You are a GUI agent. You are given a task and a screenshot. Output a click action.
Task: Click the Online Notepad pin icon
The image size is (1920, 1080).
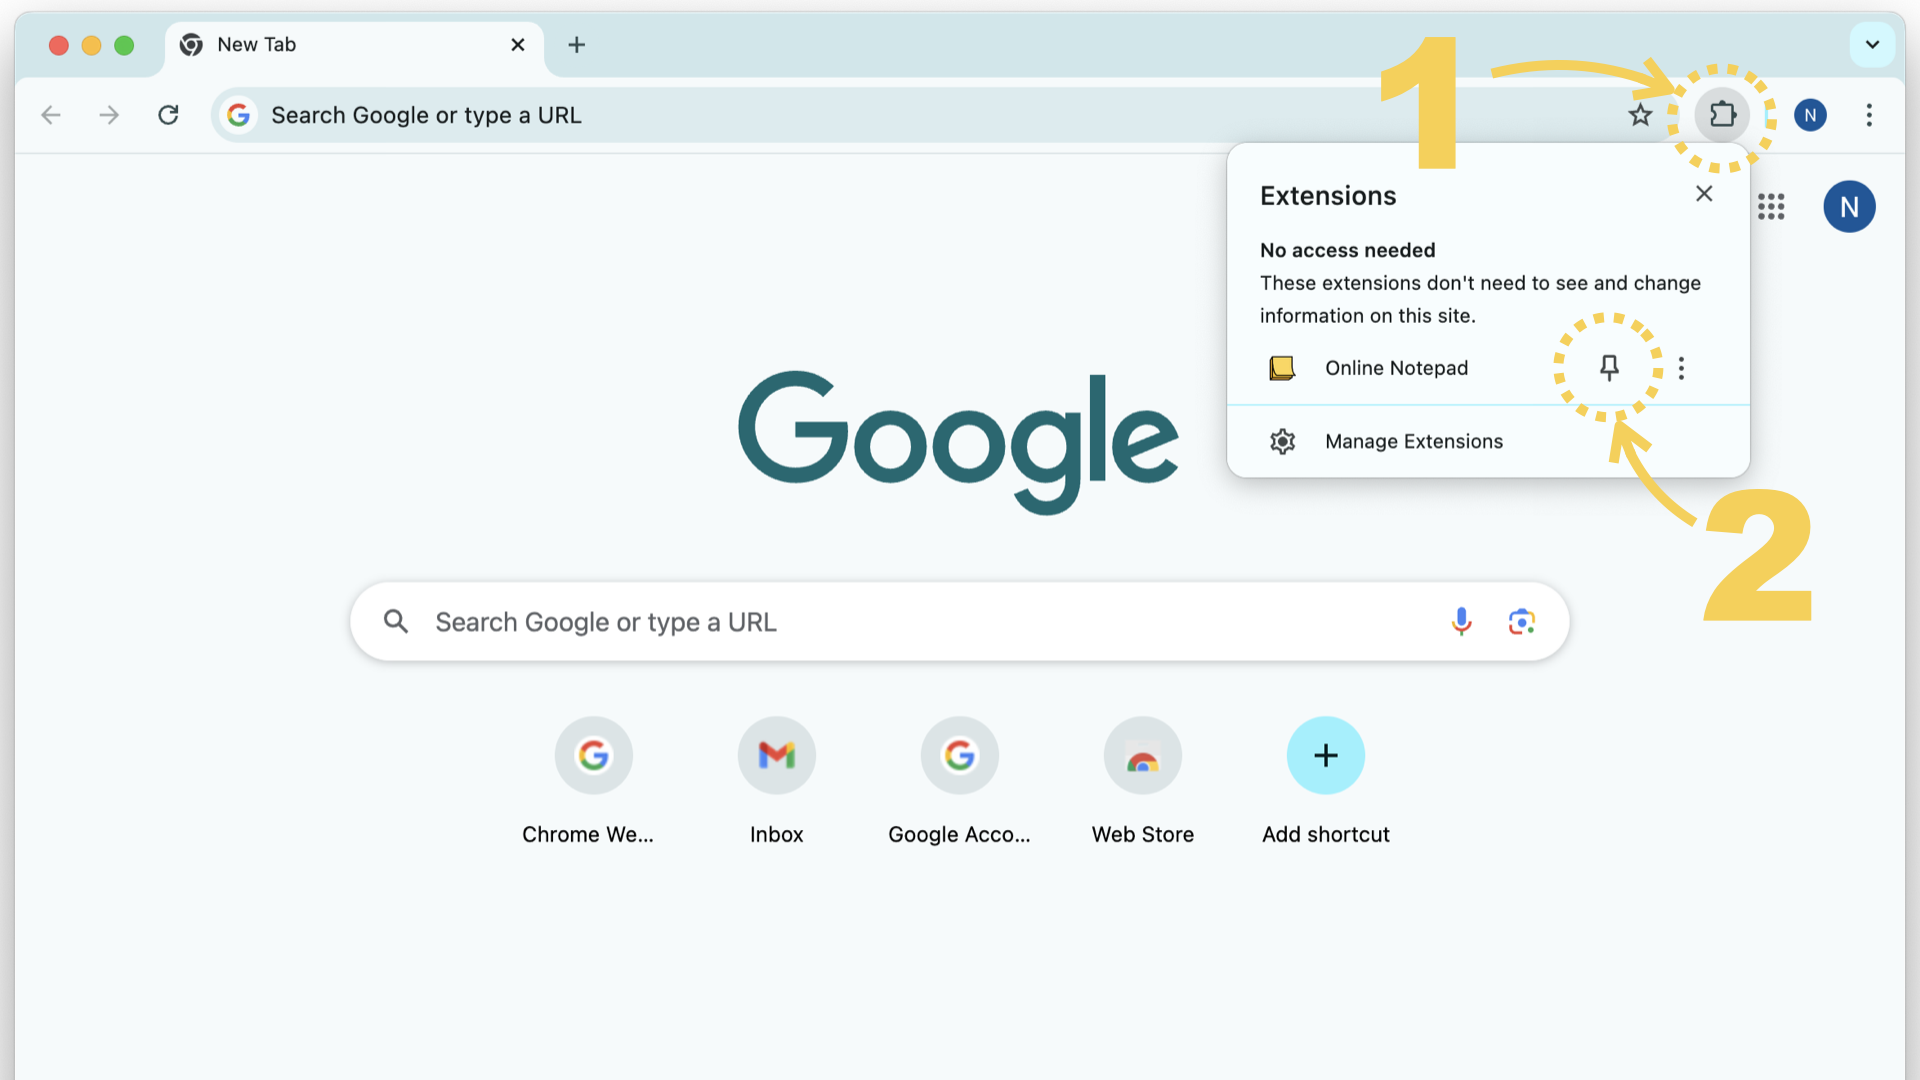(x=1609, y=367)
